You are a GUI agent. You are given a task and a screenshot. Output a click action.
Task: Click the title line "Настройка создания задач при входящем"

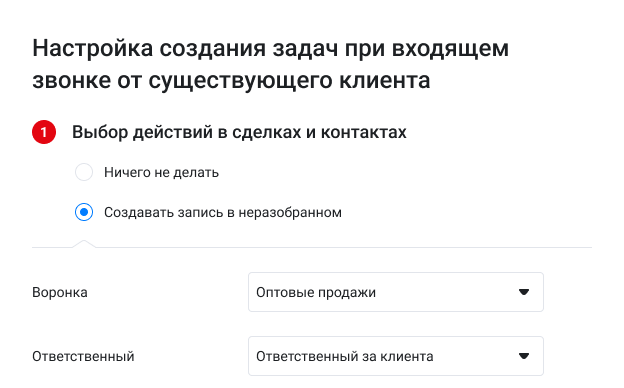271,49
